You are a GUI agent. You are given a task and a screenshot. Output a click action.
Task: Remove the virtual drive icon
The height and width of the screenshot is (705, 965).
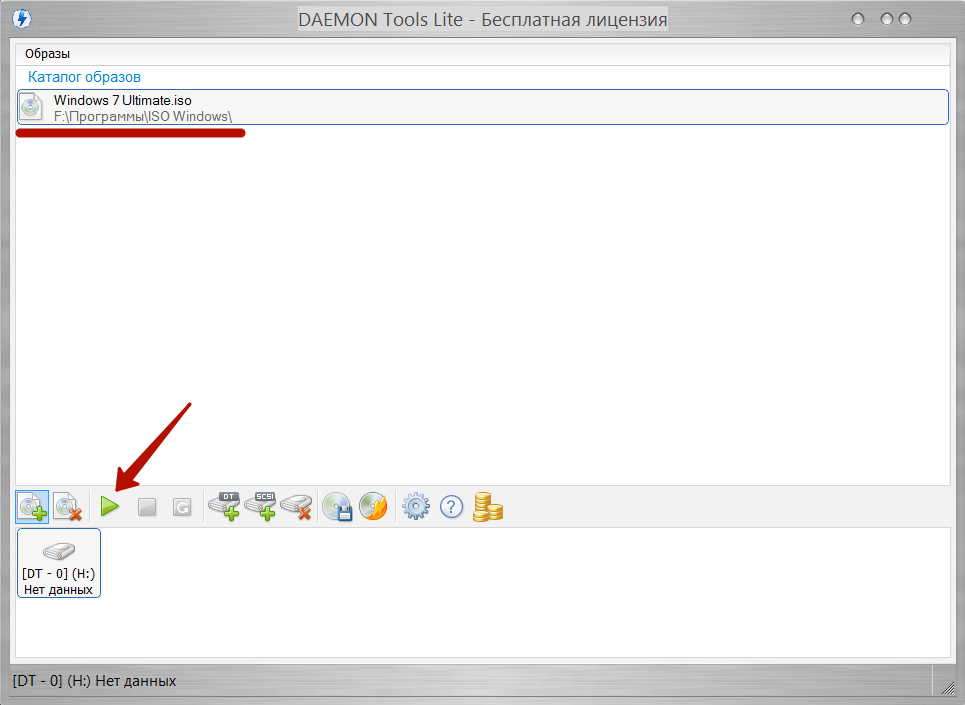click(296, 508)
